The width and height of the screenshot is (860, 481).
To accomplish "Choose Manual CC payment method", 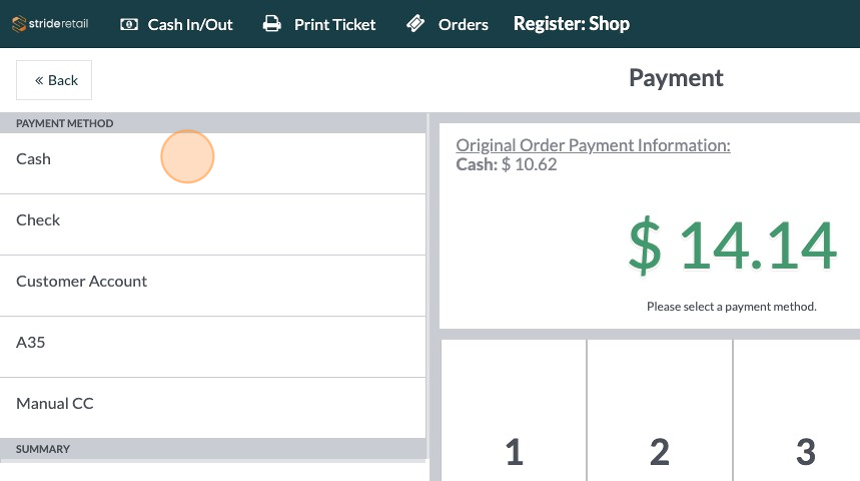I will [x=212, y=403].
